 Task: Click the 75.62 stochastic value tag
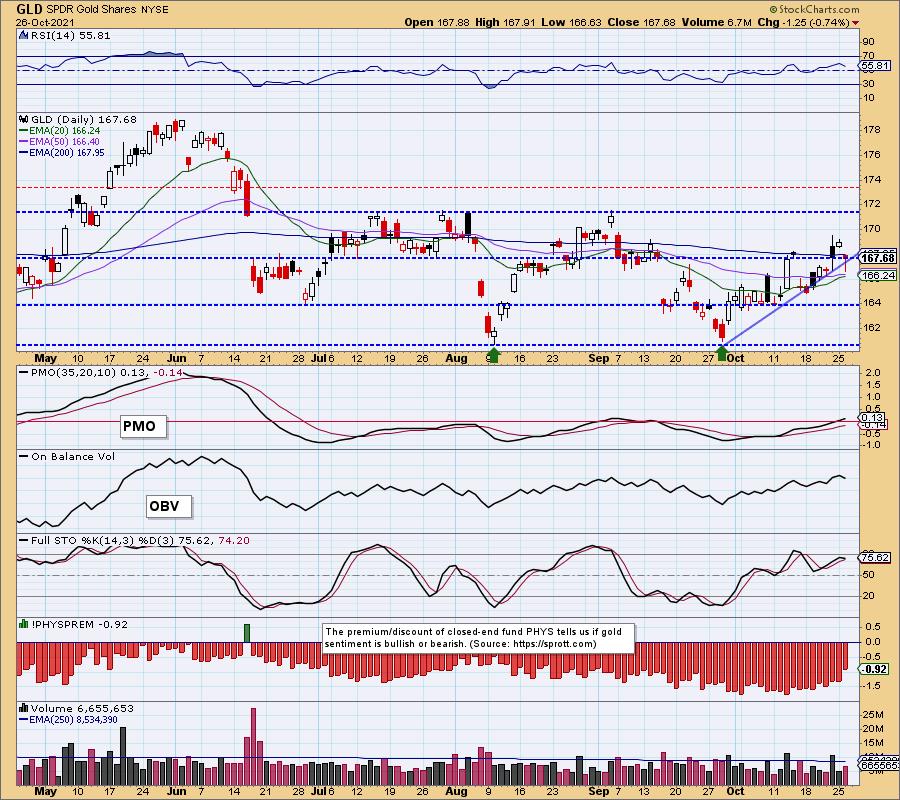pyautogui.click(x=875, y=558)
